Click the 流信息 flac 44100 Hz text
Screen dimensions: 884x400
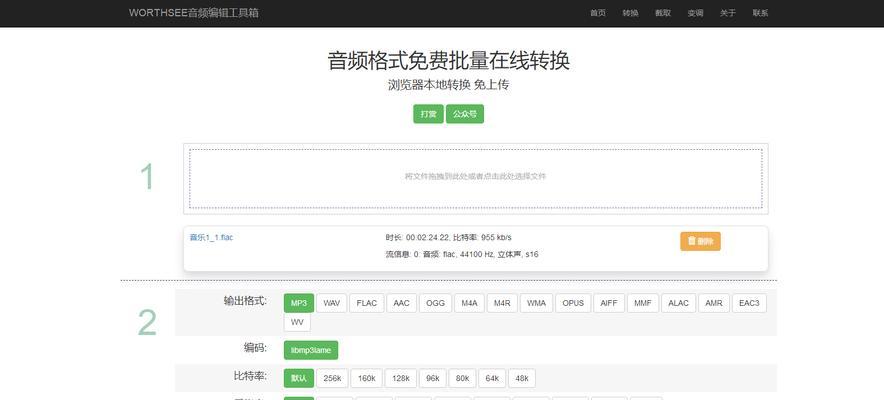(462, 254)
